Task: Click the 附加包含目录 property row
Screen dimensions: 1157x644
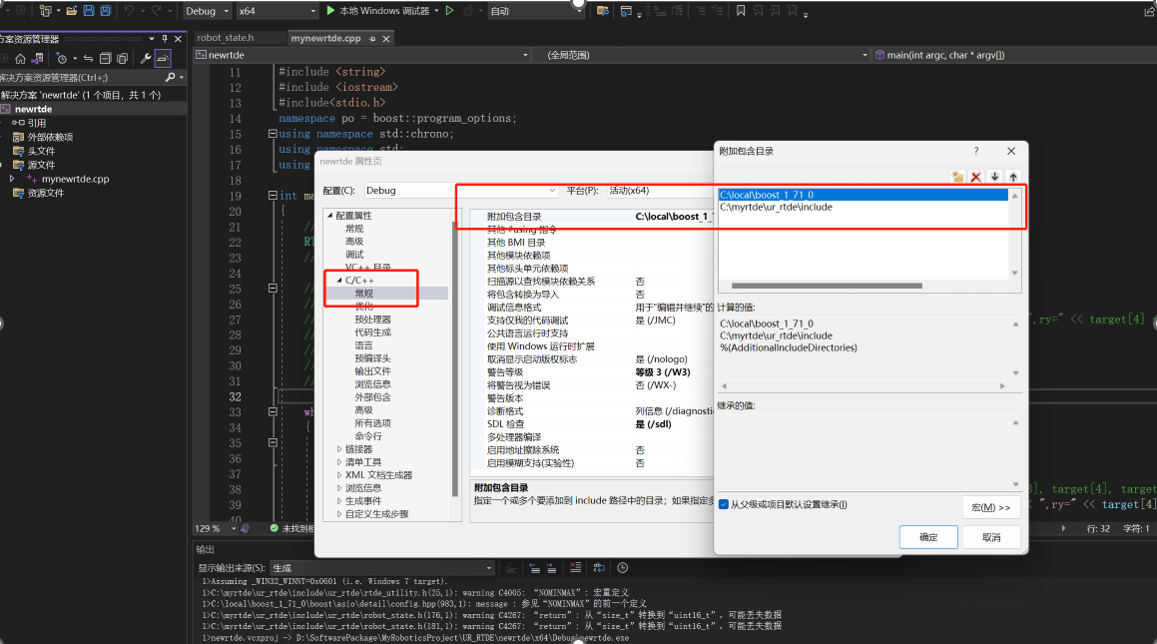Action: pyautogui.click(x=593, y=216)
